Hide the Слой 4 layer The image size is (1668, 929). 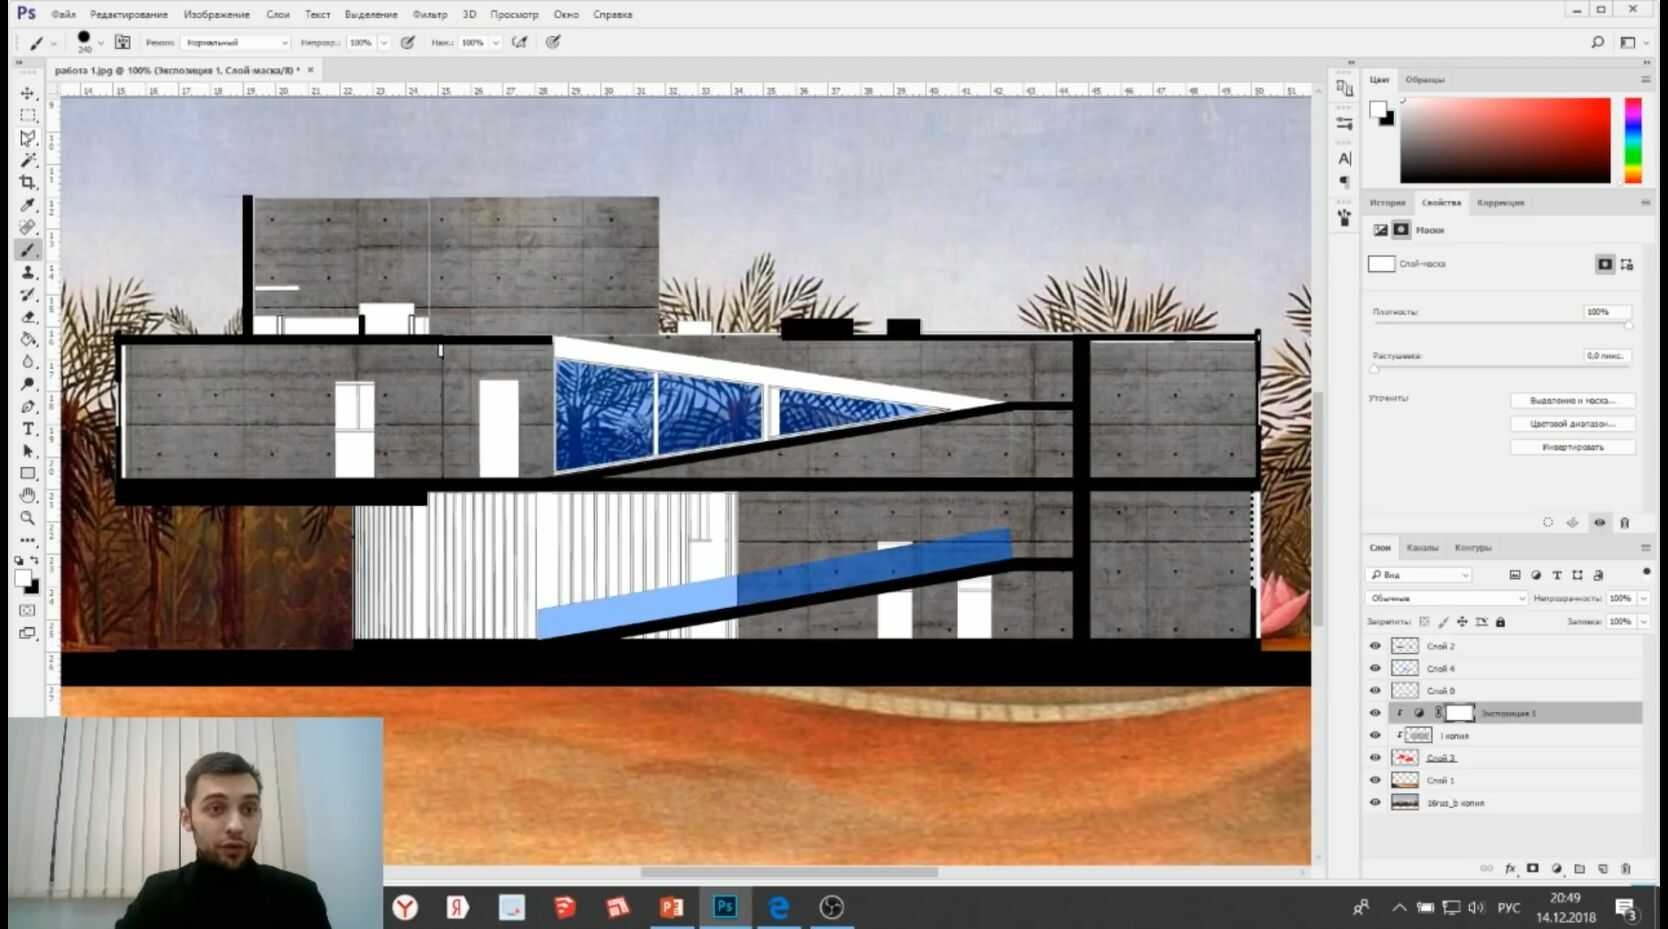click(x=1375, y=668)
